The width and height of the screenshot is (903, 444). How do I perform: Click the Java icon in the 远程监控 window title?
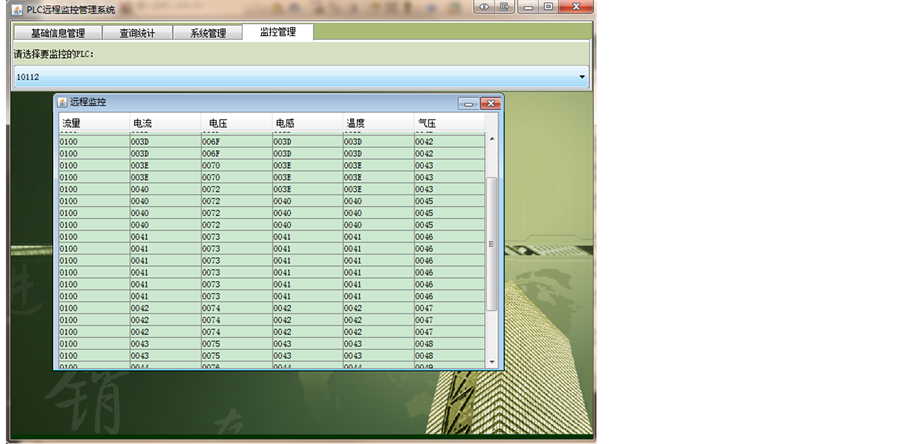point(62,102)
